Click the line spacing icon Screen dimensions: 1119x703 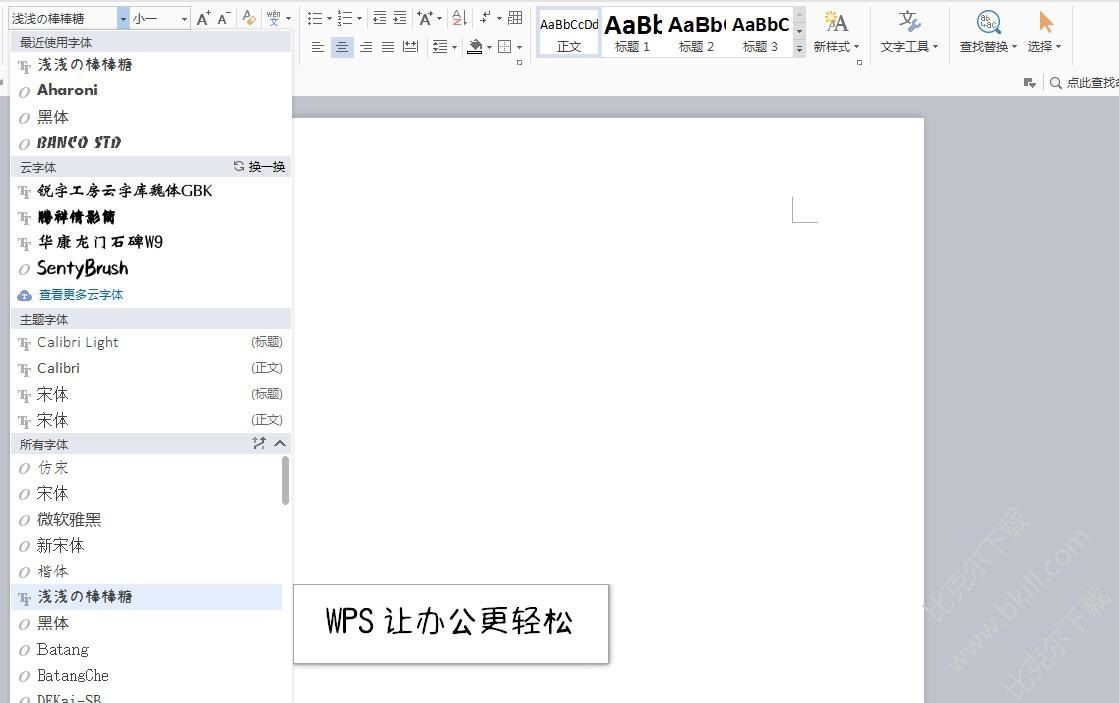[440, 47]
